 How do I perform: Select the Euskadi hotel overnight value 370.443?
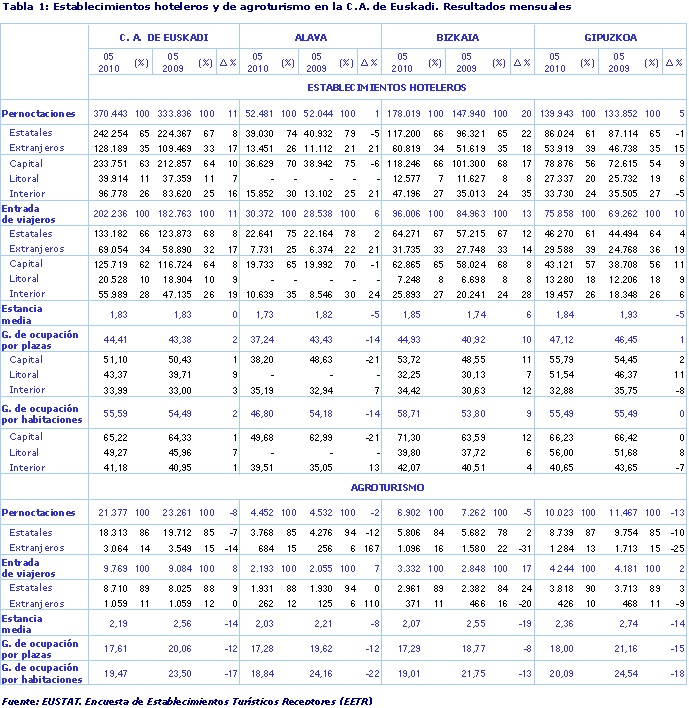pyautogui.click(x=110, y=113)
